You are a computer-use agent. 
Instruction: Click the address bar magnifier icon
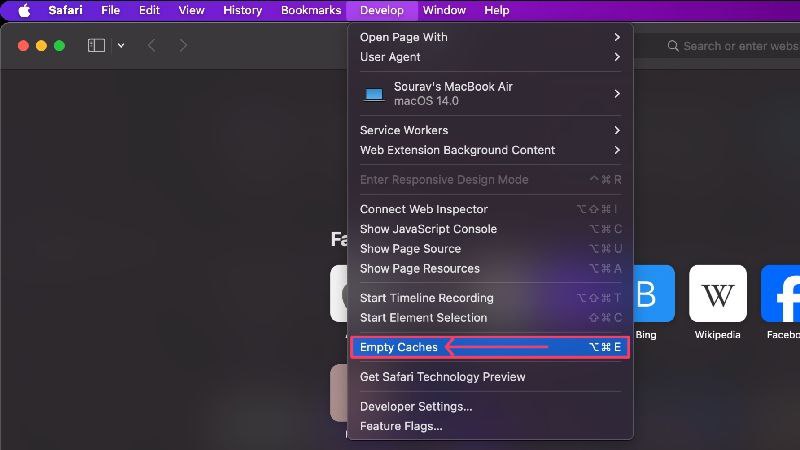[673, 46]
